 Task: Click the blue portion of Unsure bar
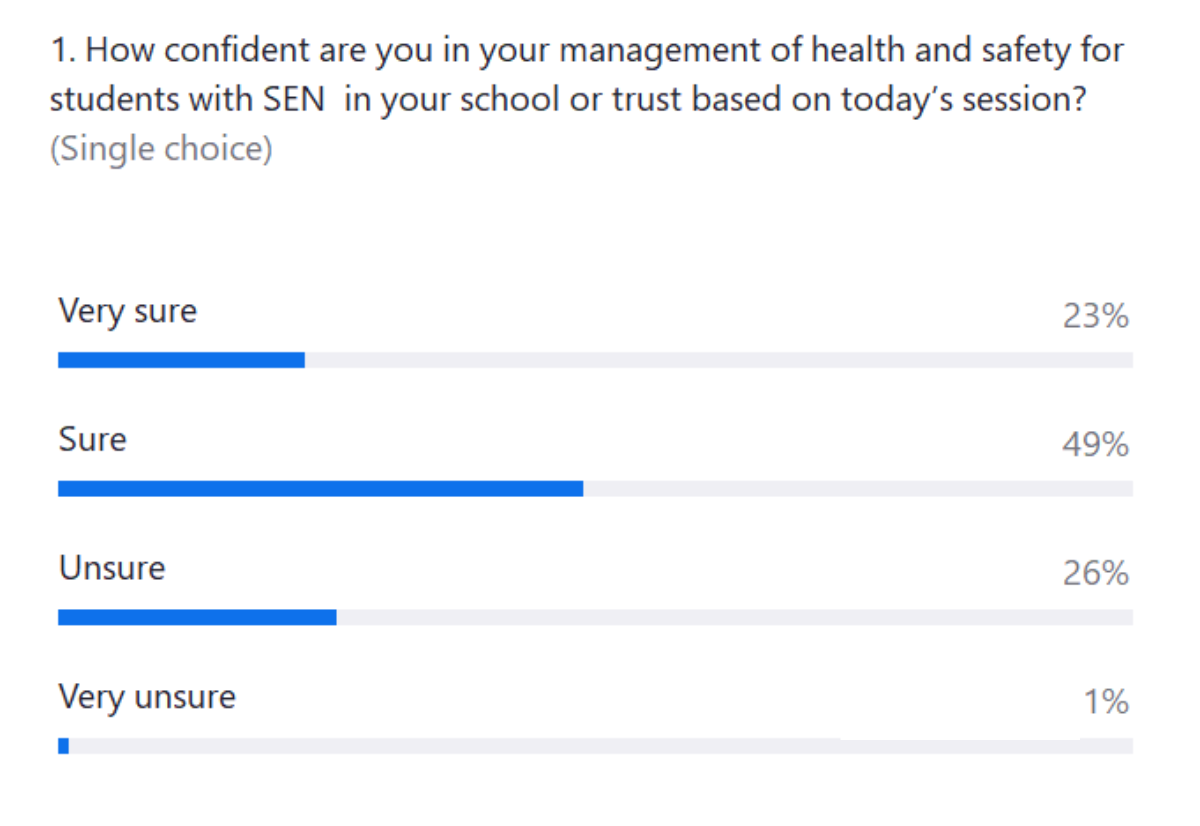coord(197,617)
